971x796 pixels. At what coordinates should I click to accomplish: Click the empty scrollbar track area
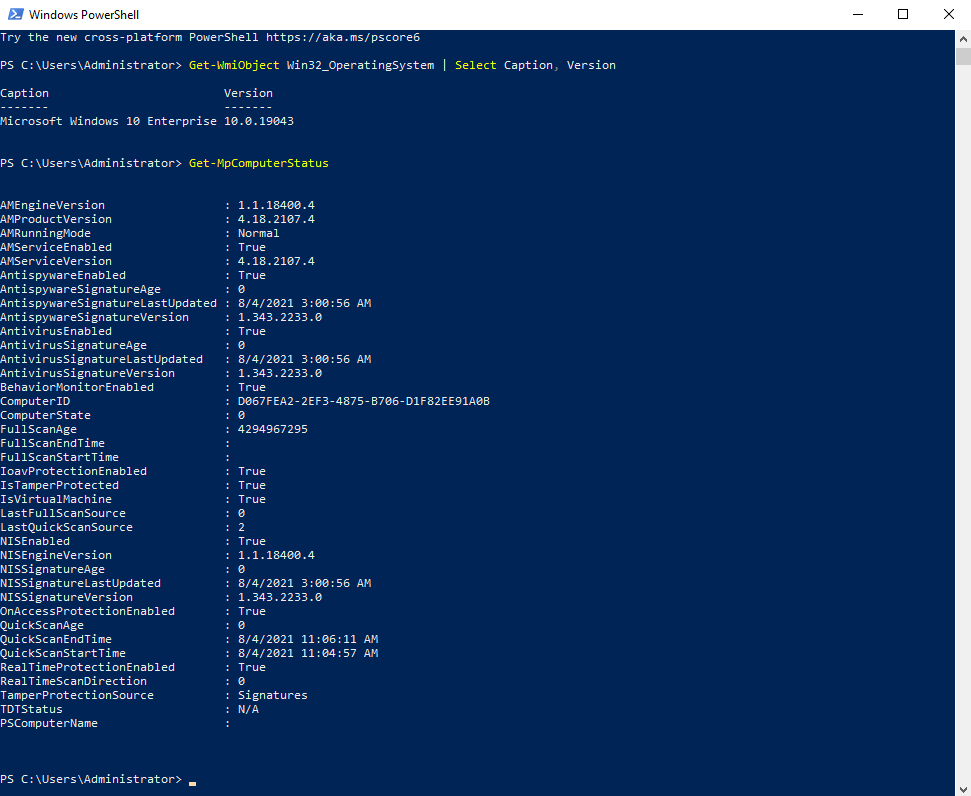click(963, 400)
